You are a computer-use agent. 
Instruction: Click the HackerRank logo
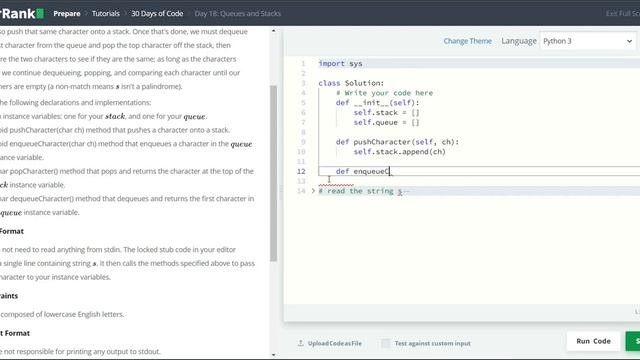[22, 13]
